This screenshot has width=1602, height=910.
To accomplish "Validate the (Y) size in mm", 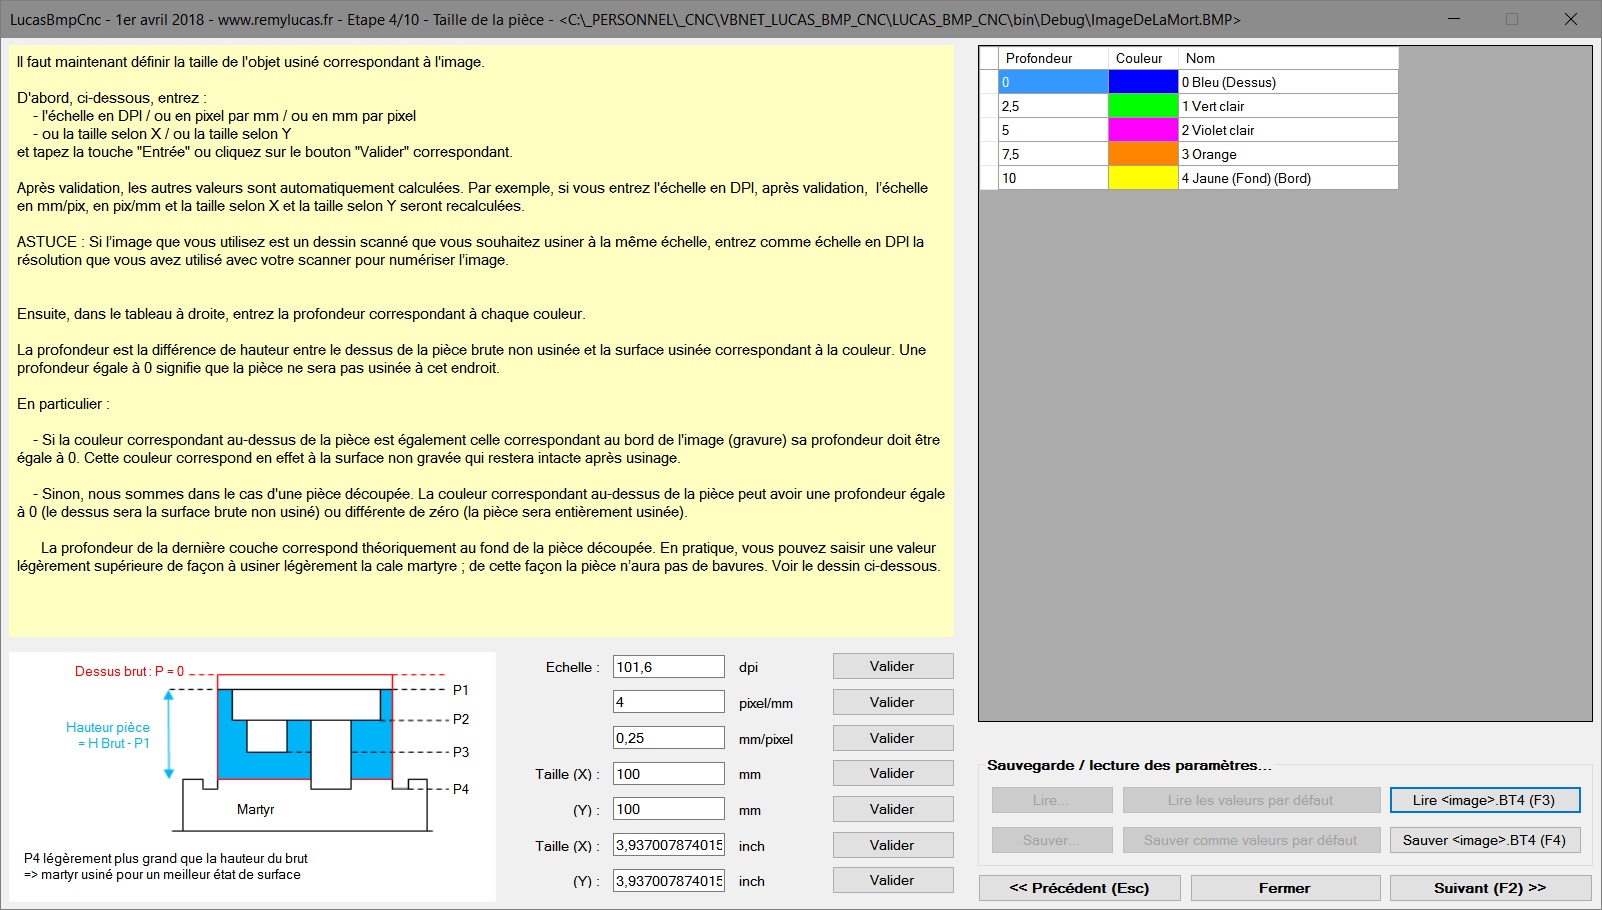I will point(892,809).
